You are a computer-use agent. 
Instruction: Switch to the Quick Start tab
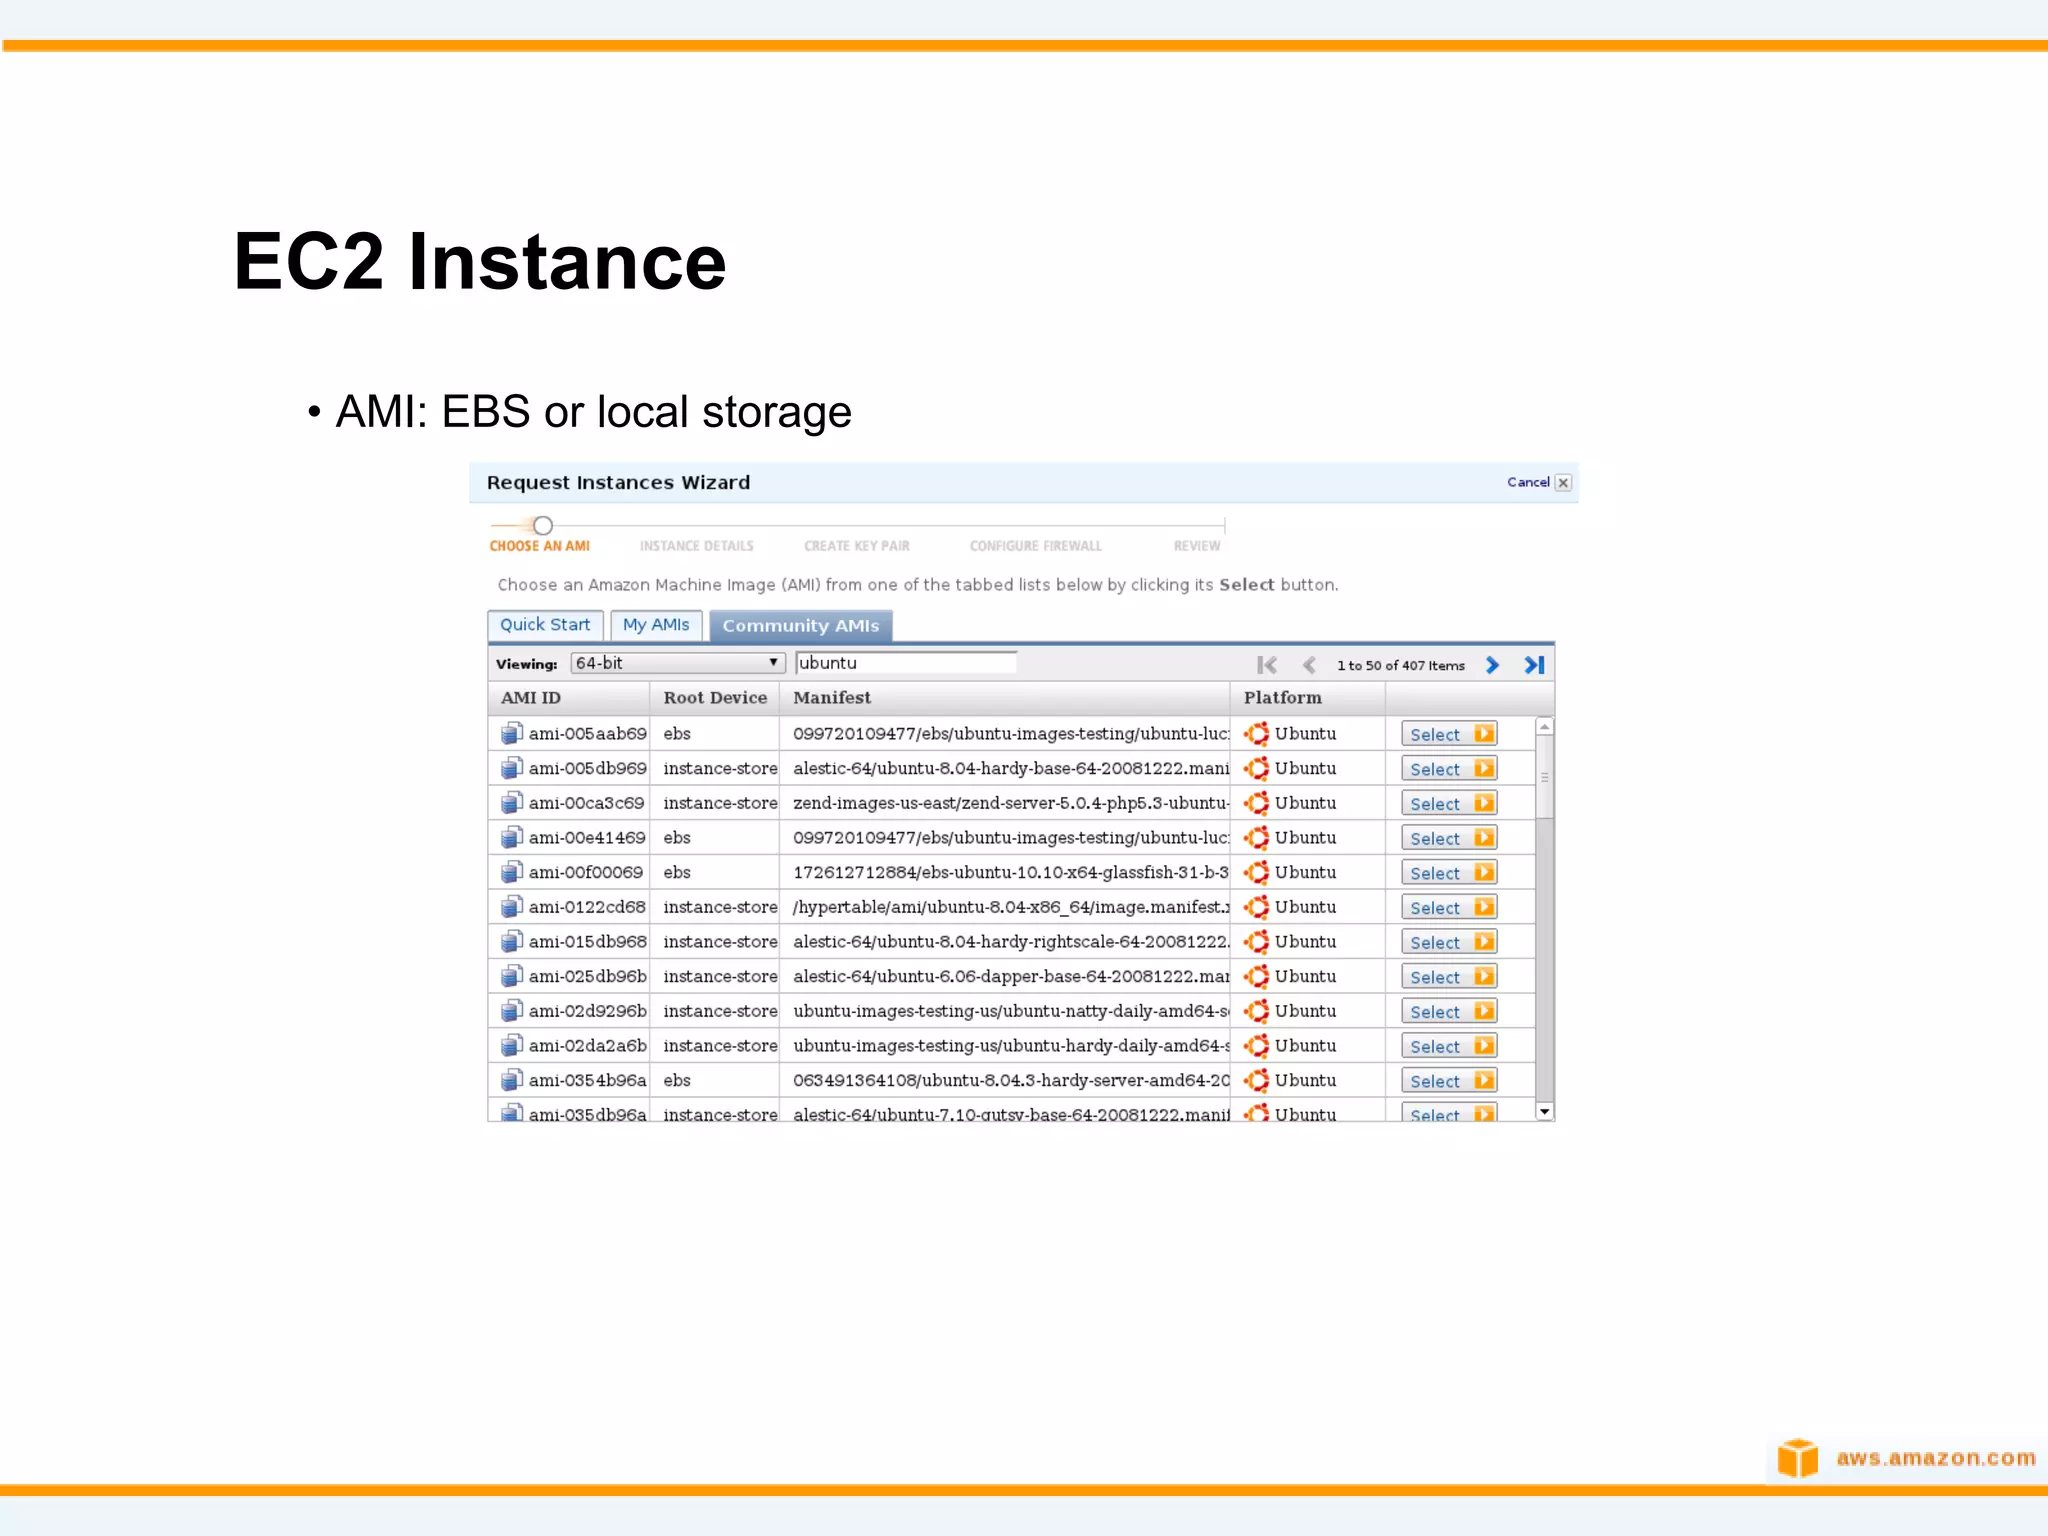(545, 625)
